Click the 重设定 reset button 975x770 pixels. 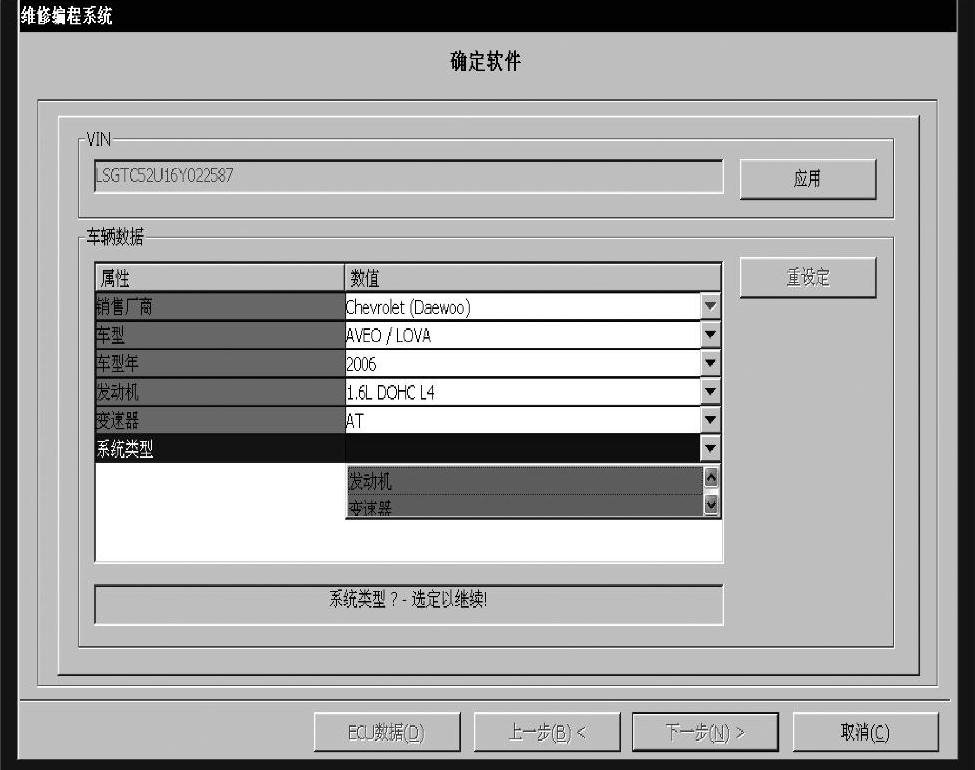point(807,278)
